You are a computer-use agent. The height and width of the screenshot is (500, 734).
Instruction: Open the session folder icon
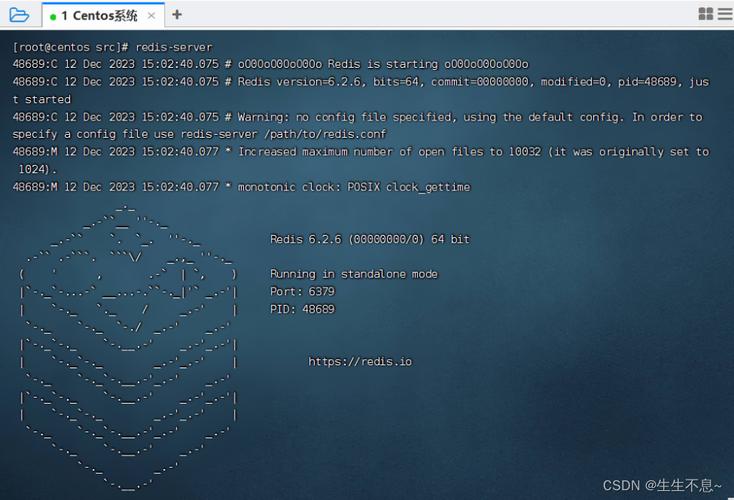point(19,15)
